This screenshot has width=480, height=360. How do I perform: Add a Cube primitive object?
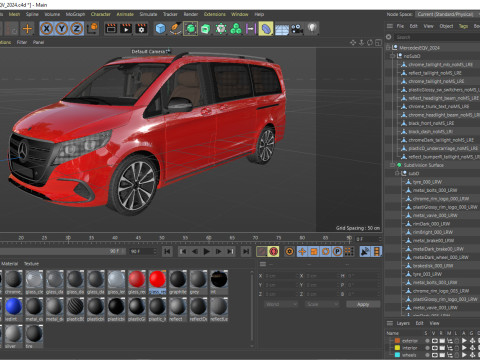click(x=160, y=29)
